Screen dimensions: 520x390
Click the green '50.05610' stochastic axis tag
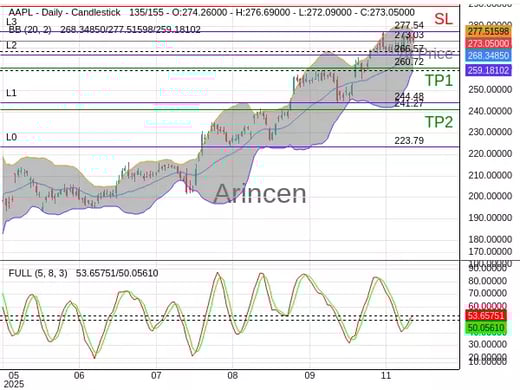point(486,328)
